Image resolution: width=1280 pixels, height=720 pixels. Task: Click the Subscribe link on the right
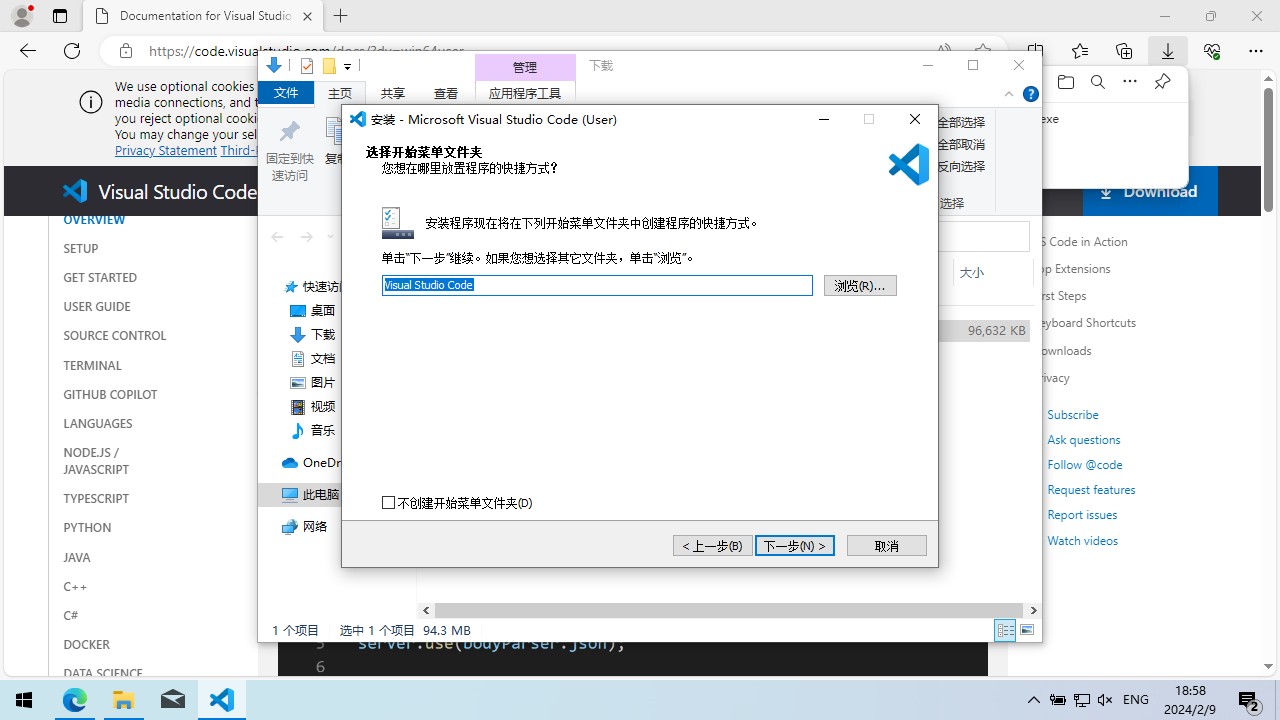pos(1073,414)
